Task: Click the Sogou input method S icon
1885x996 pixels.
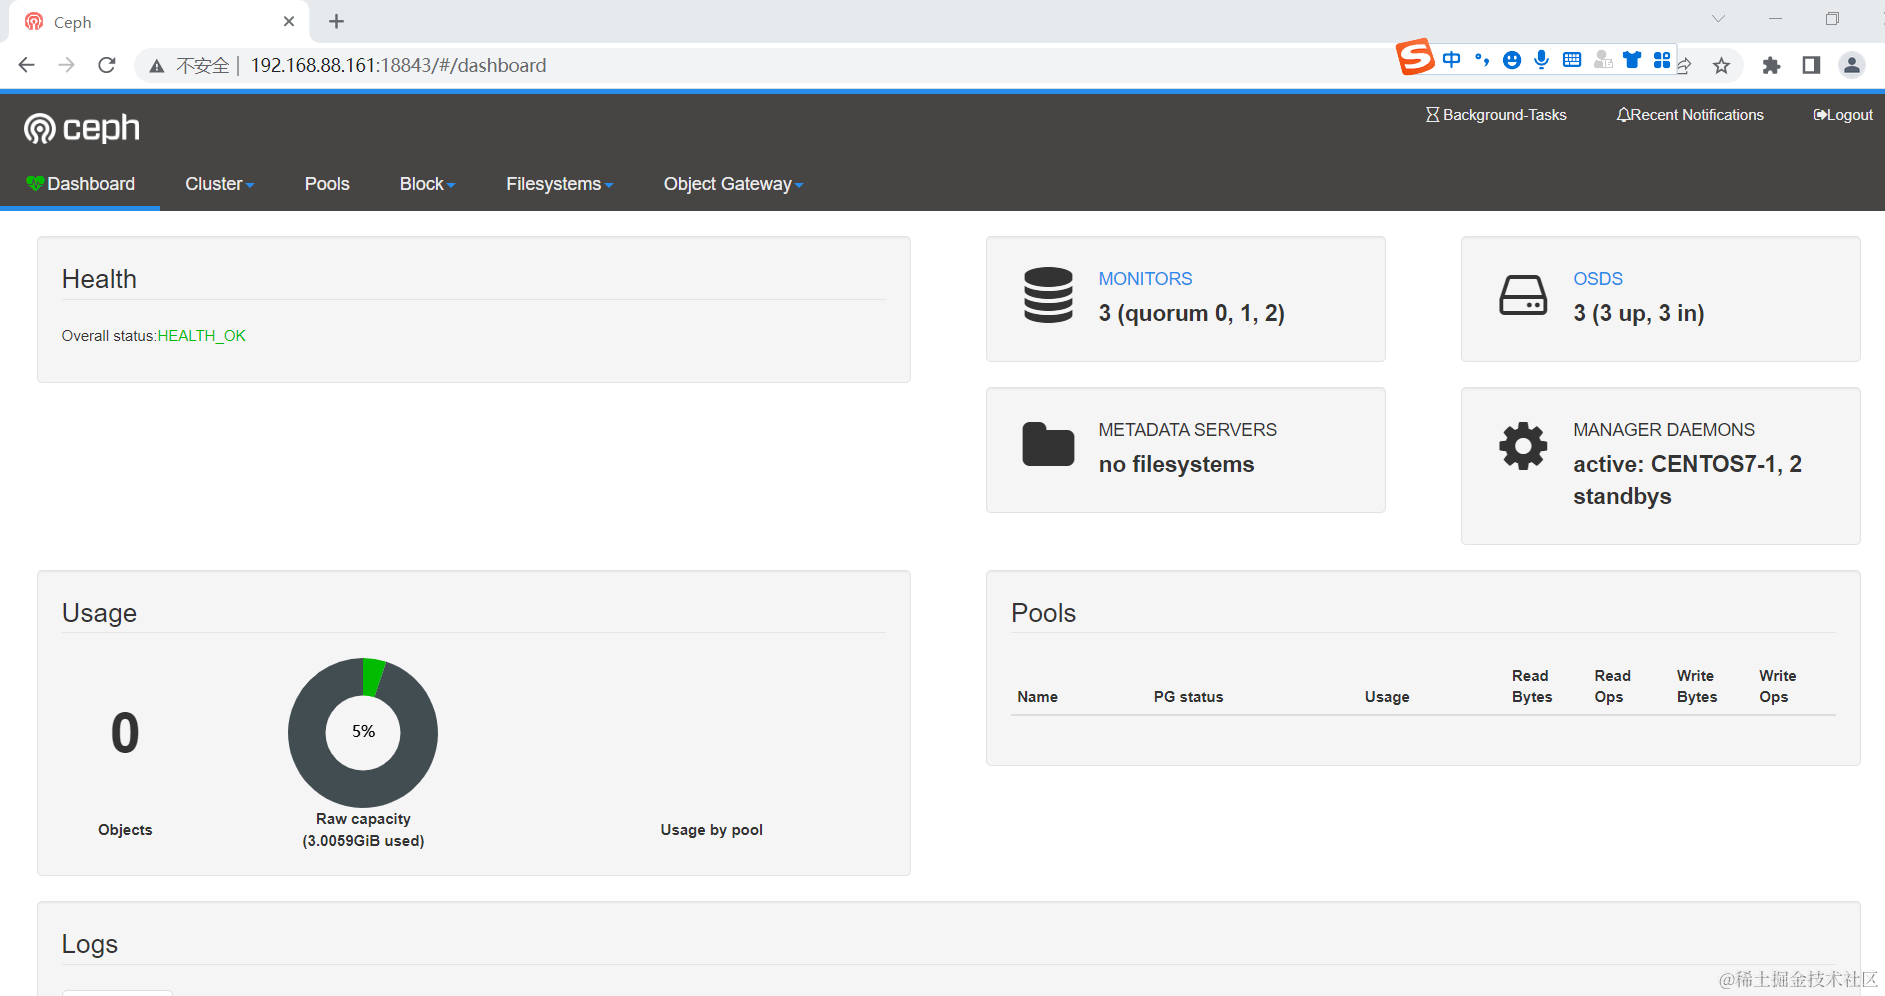Action: 1415,57
